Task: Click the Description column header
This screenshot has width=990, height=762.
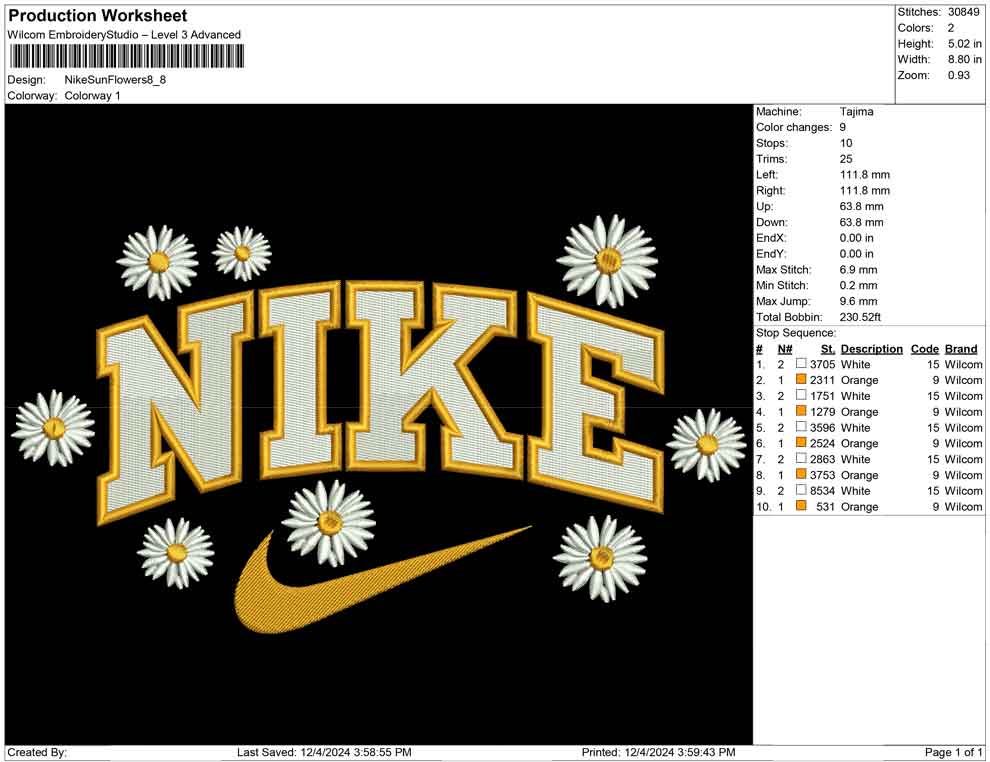Action: pyautogui.click(x=871, y=348)
